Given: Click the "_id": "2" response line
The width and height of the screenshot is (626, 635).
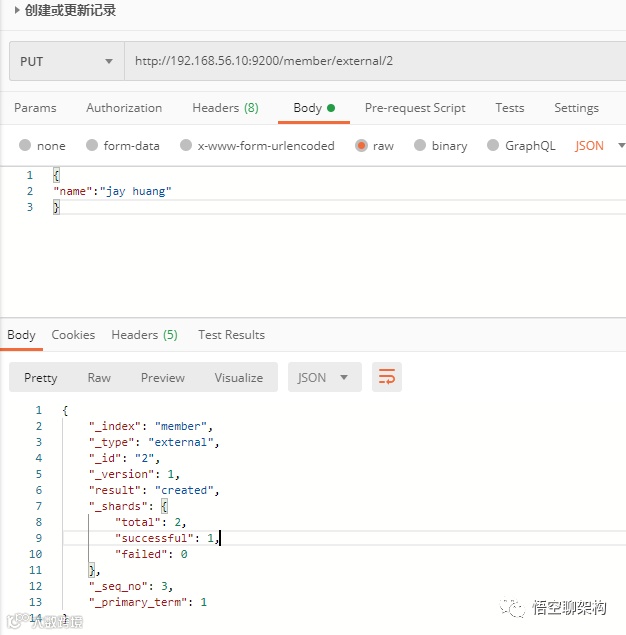Looking at the screenshot, I should [x=124, y=458].
